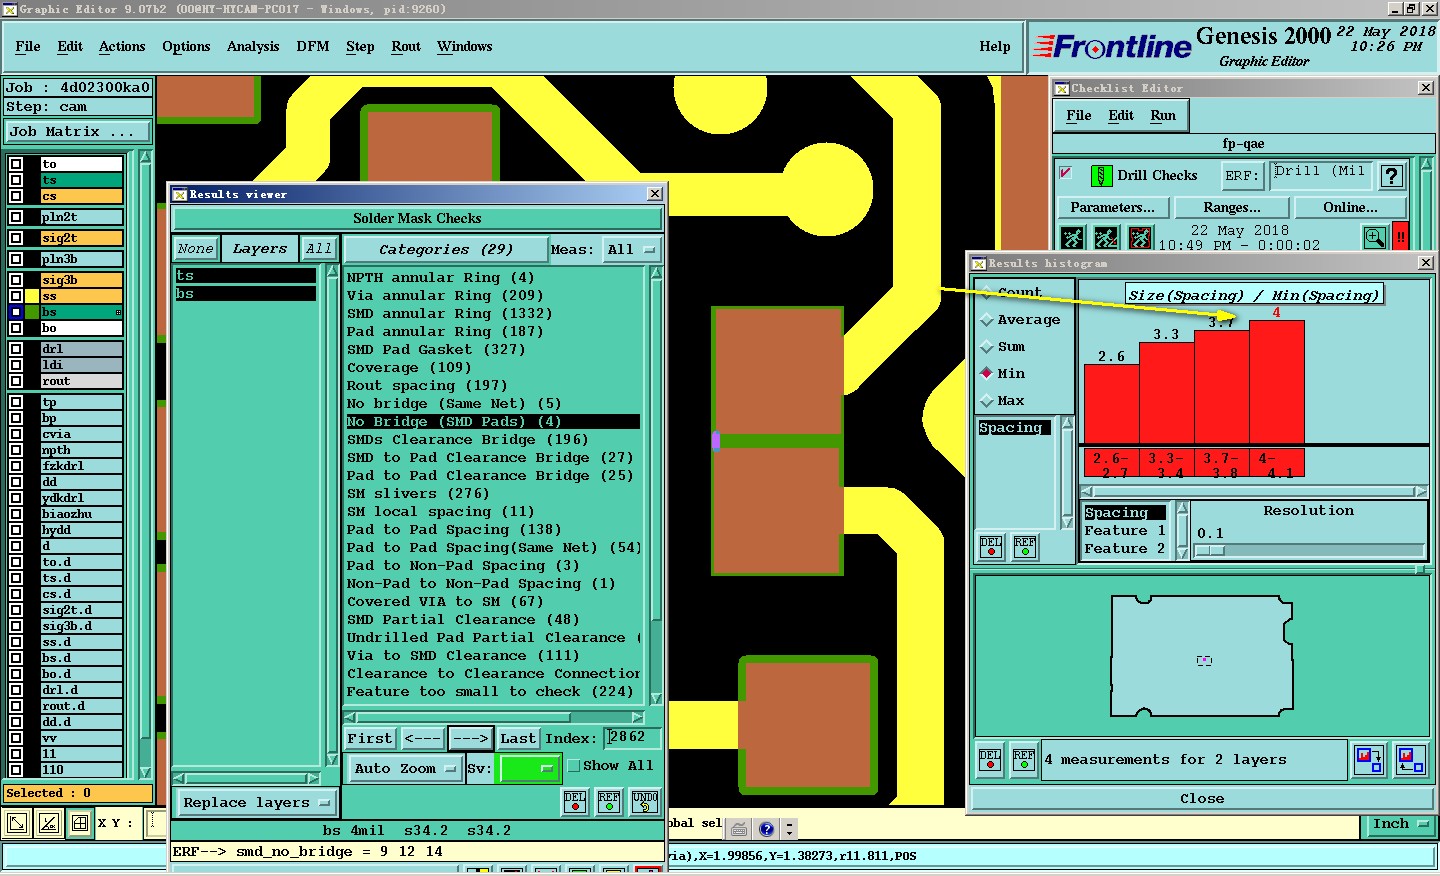This screenshot has height=876, width=1440.
Task: Click the None layers button
Action: coord(195,249)
